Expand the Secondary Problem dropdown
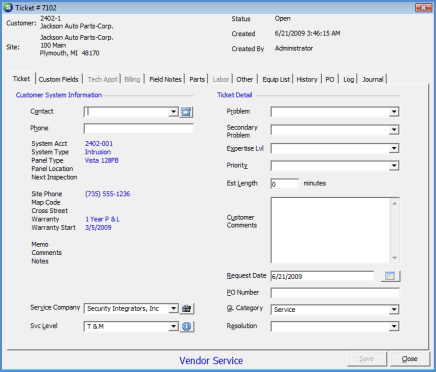 click(394, 130)
